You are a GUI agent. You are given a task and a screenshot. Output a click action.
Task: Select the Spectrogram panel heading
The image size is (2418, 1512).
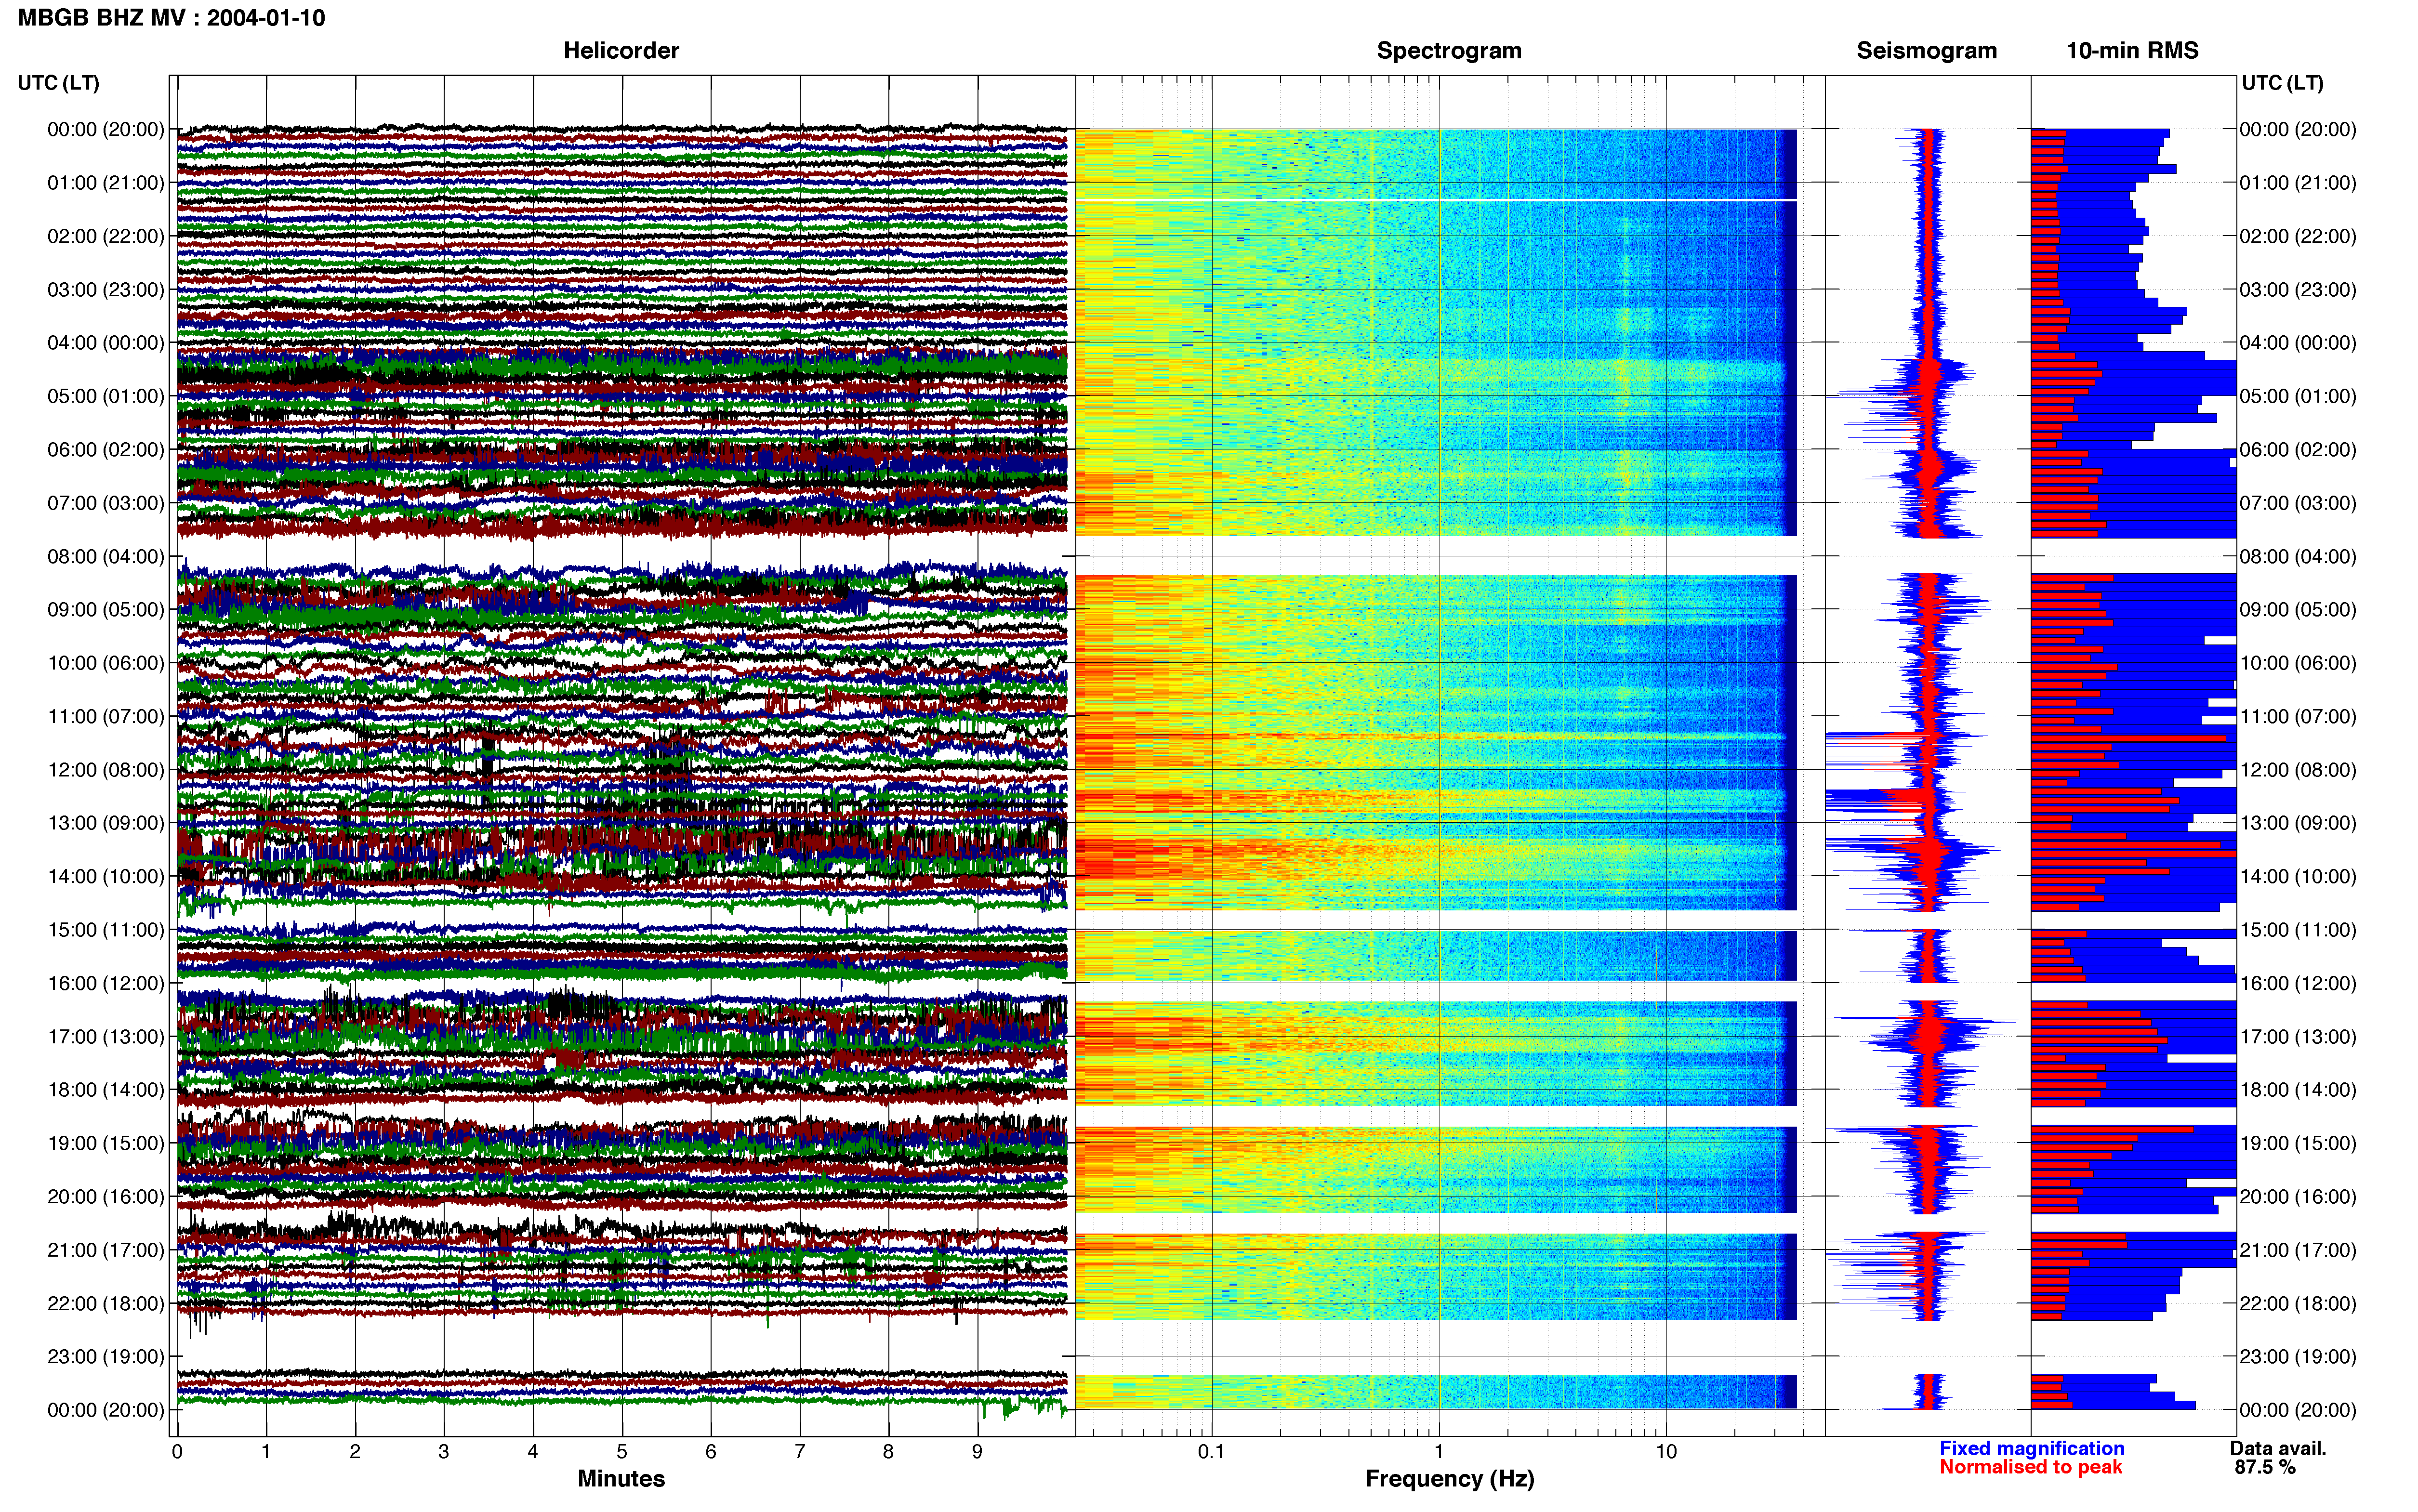1449,50
